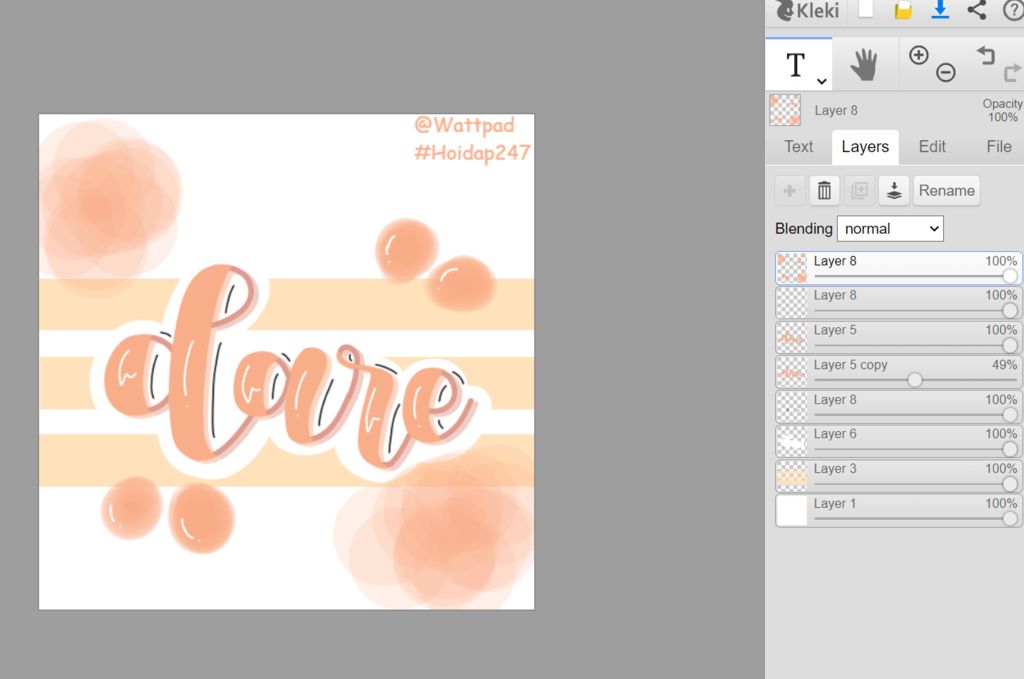Click the opacity slider of Layer 5 copy

click(915, 379)
